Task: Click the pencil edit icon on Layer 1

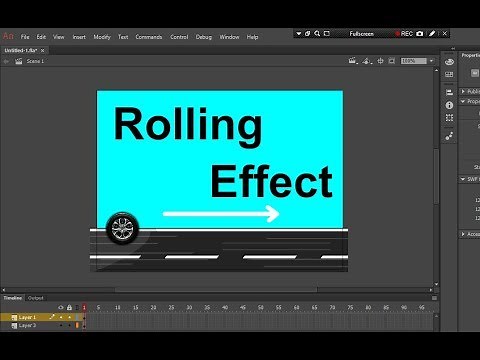Action: pyautogui.click(x=52, y=317)
